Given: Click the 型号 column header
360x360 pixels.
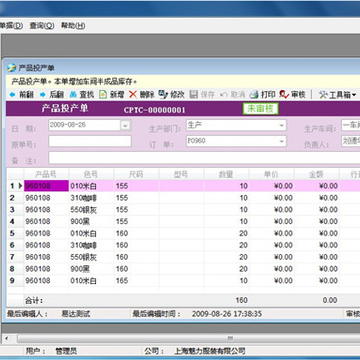Looking at the screenshot, I should point(181,174).
